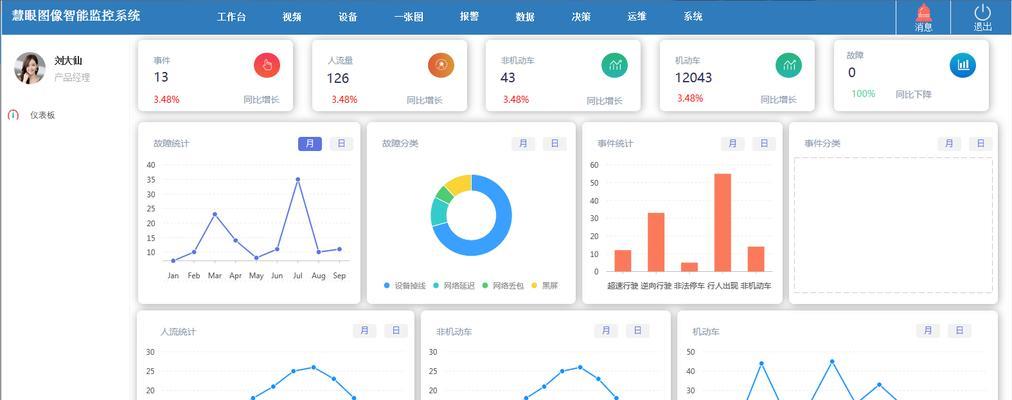
Task: Select 日 in 人流统计 chart
Action: [396, 331]
